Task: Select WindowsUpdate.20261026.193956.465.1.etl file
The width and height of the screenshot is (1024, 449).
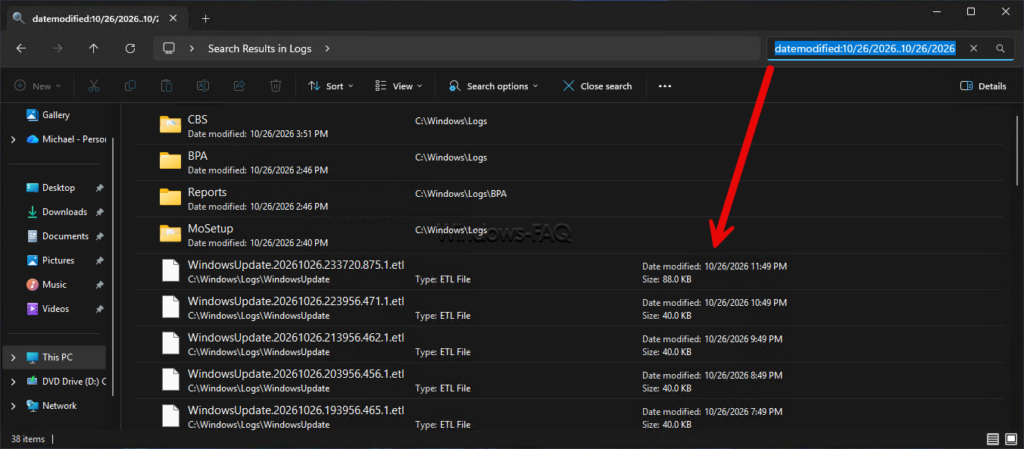Action: 569,416
